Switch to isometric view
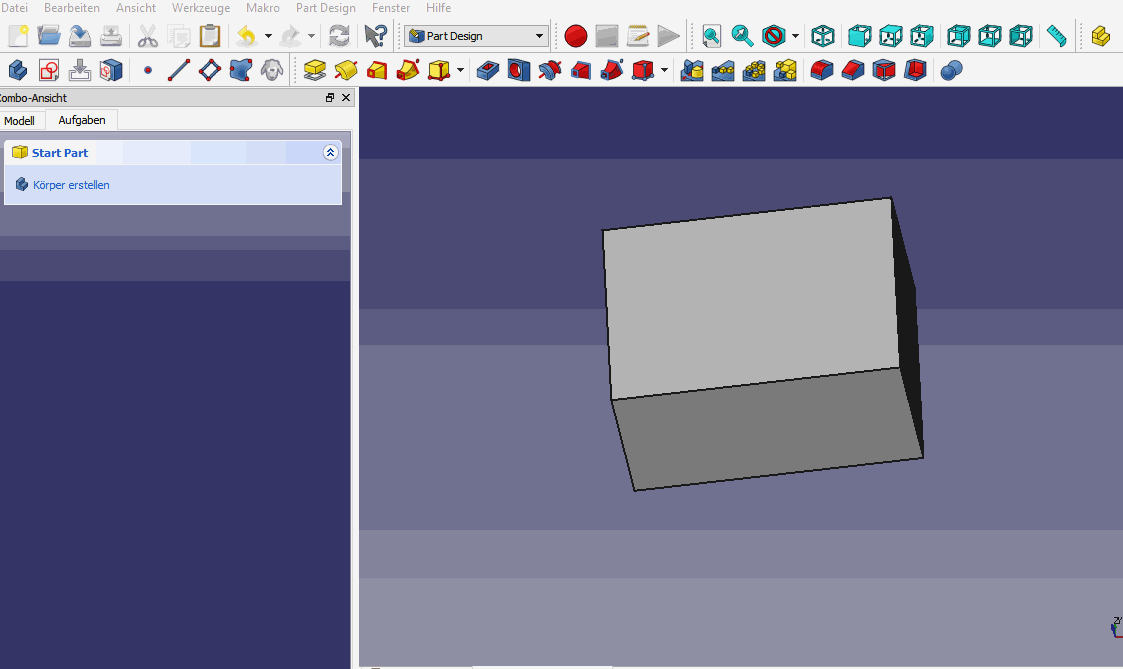The image size is (1123, 669). click(x=822, y=37)
